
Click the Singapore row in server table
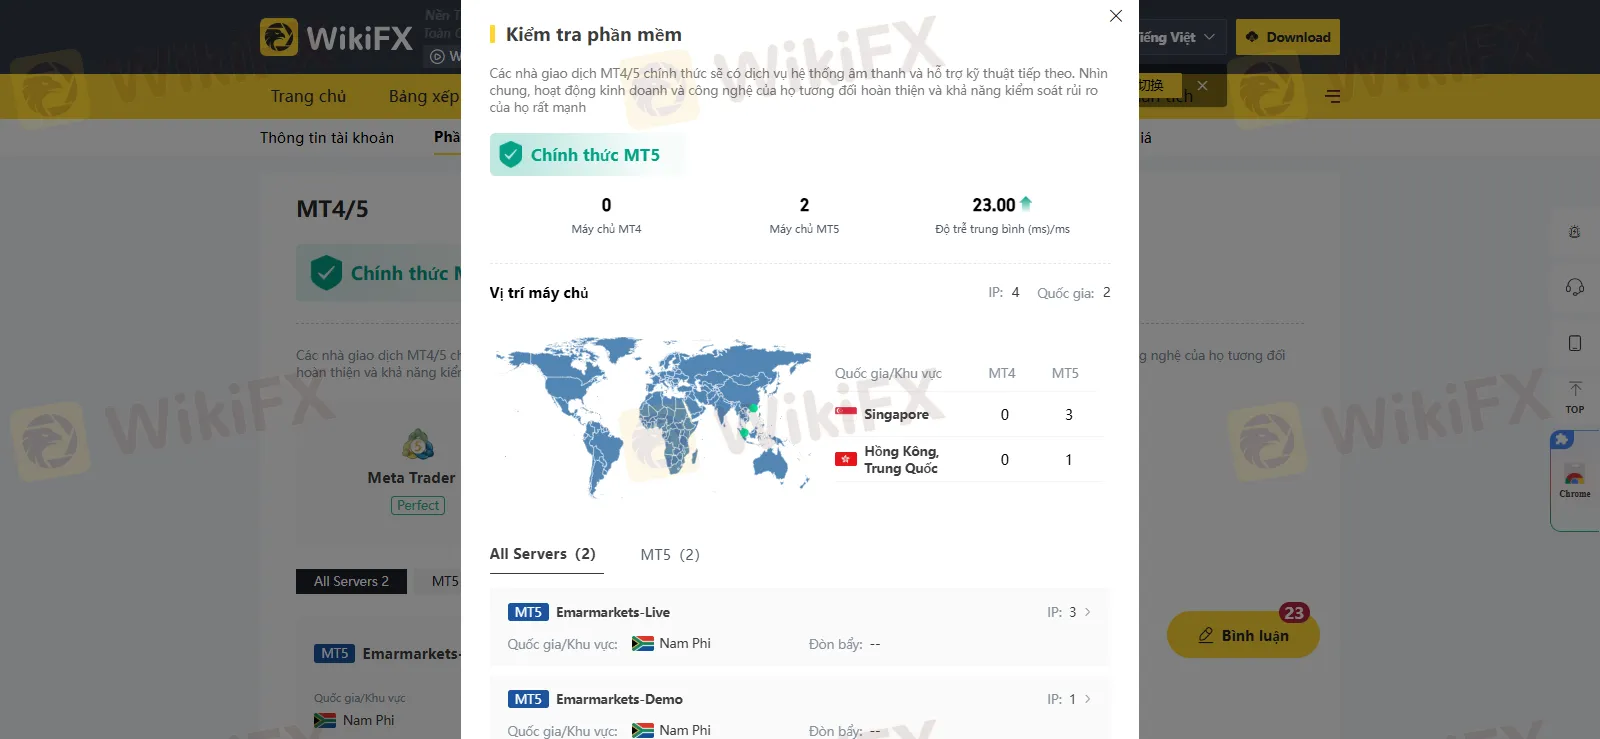click(x=968, y=414)
